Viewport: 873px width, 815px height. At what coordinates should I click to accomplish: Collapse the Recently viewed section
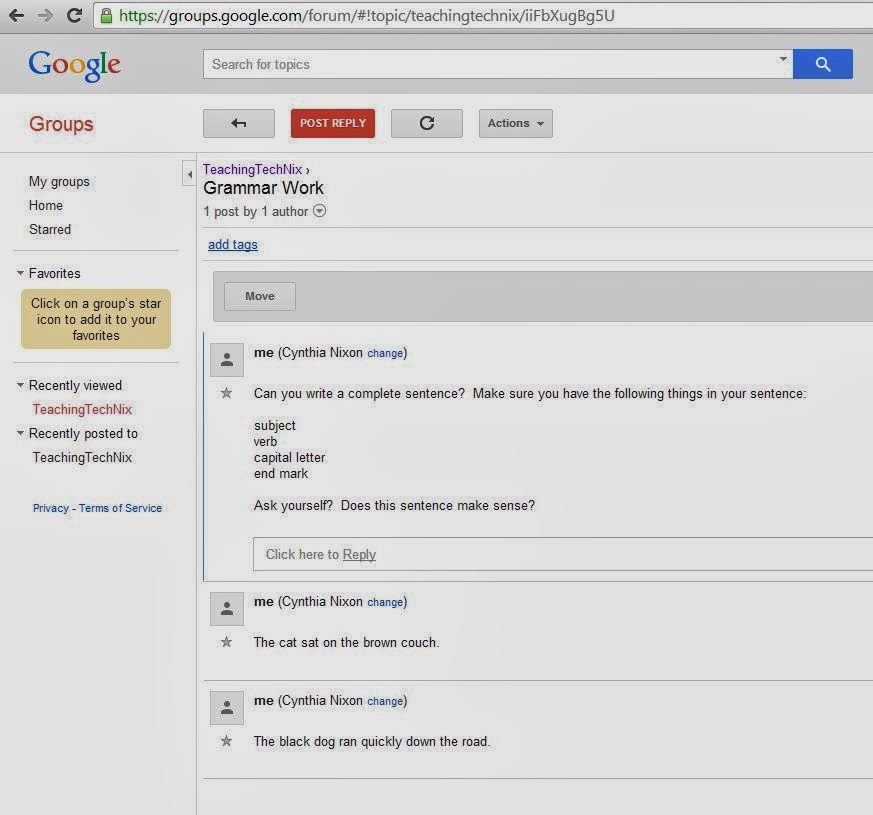point(20,385)
